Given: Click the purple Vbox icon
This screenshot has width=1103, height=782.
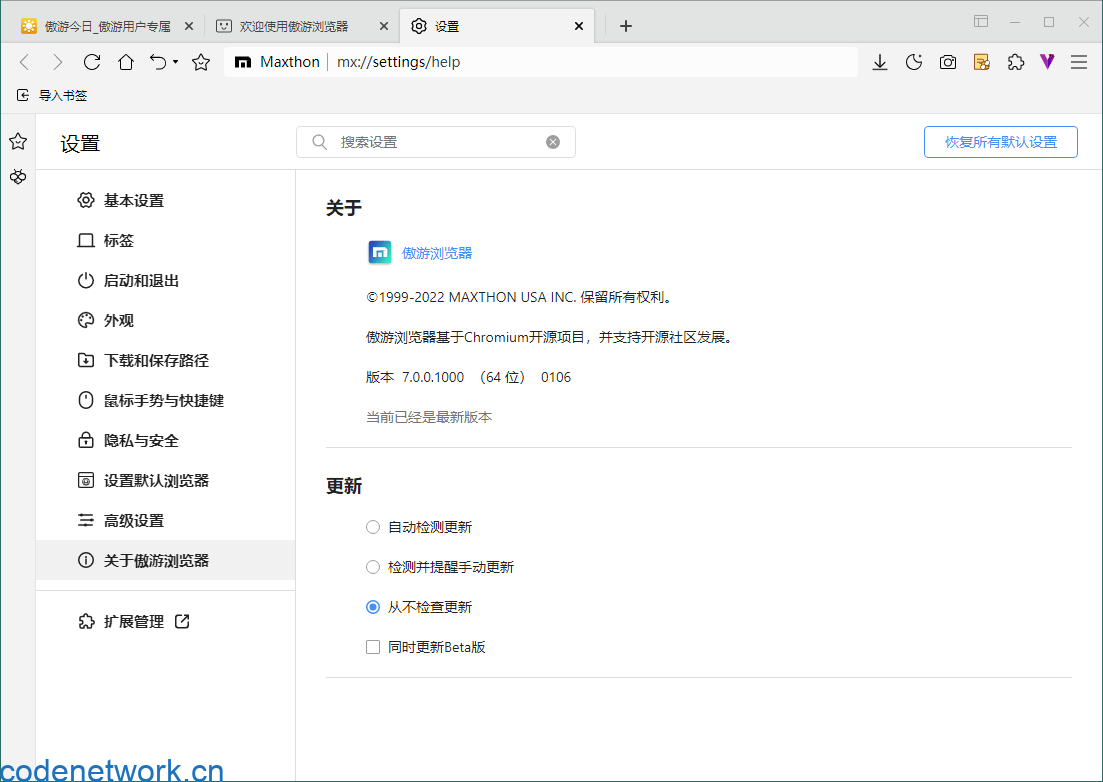Looking at the screenshot, I should (x=1046, y=62).
